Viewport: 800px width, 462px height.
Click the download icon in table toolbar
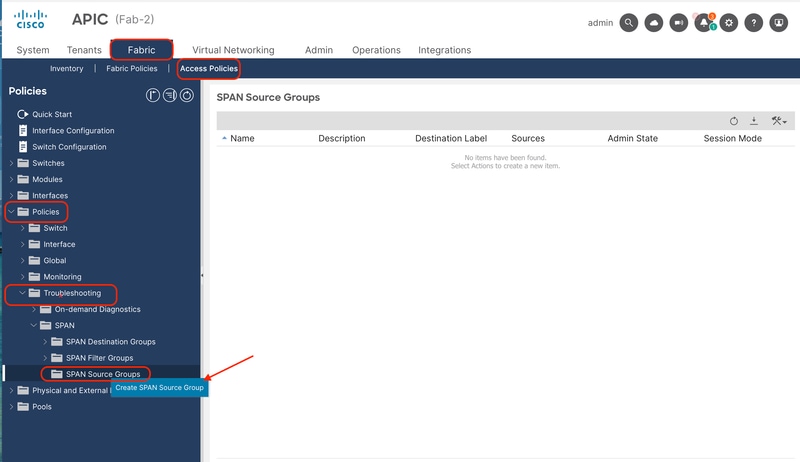(754, 121)
